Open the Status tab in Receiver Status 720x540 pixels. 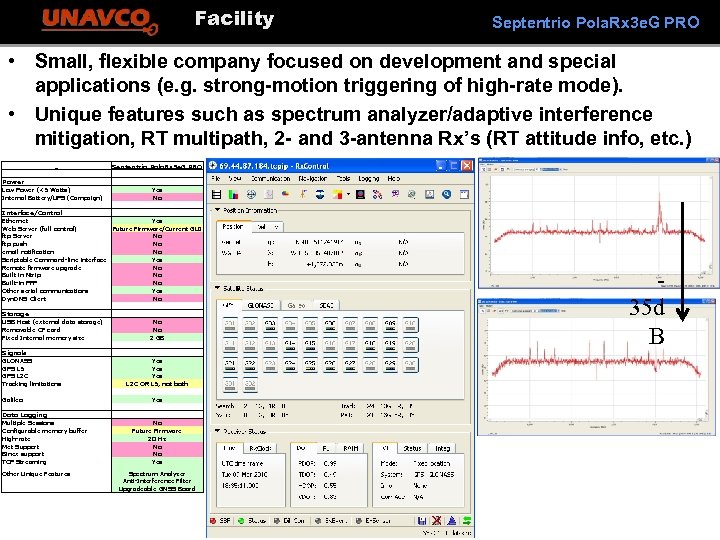(412, 448)
